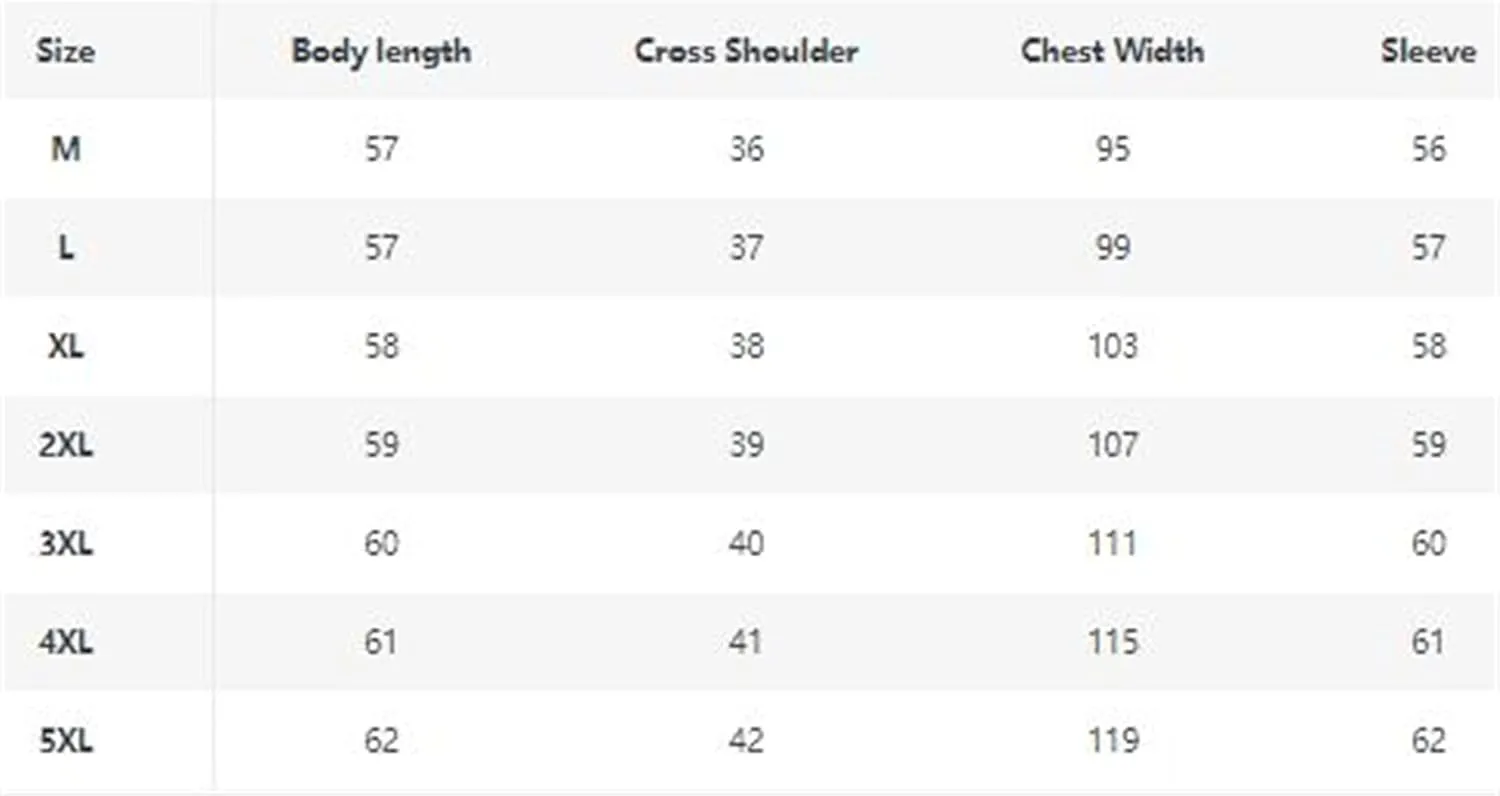This screenshot has height=796, width=1500.
Task: Click the Sleeve column header
Action: 1428,51
